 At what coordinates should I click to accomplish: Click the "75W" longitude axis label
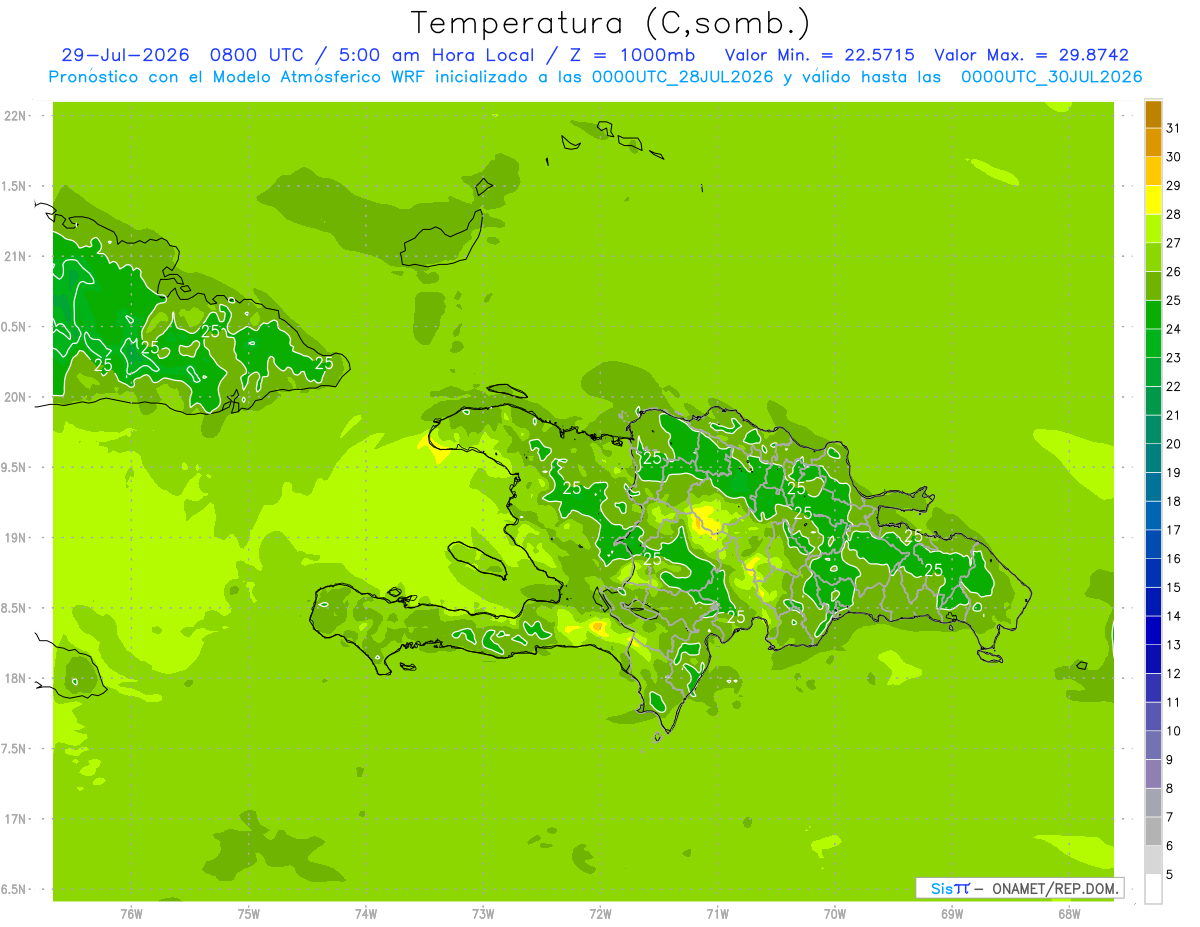249,913
